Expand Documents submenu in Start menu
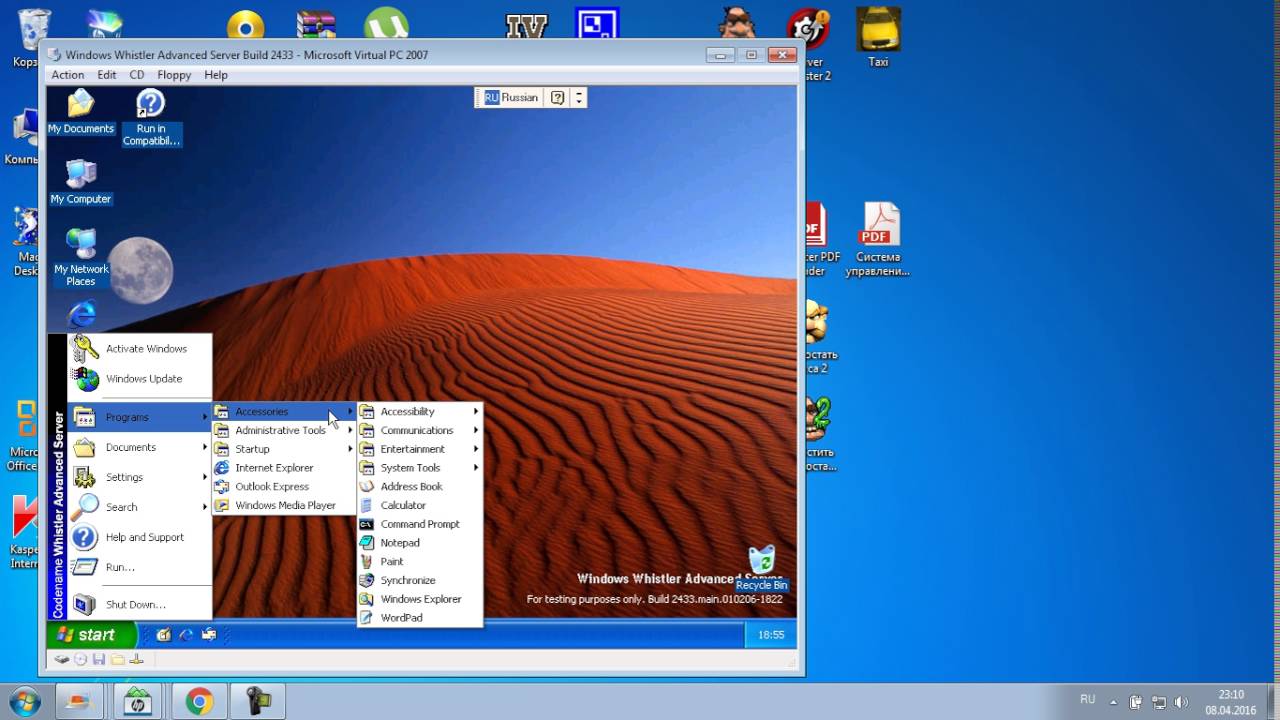 pos(139,447)
